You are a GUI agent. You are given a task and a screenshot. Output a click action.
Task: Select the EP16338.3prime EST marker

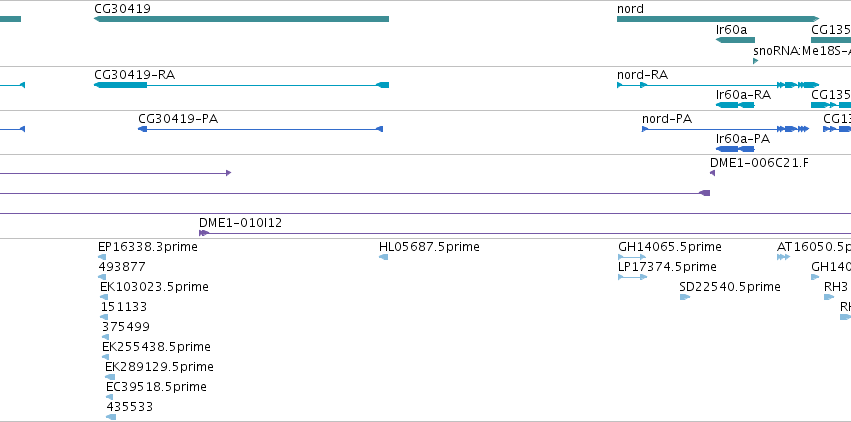[x=102, y=257]
